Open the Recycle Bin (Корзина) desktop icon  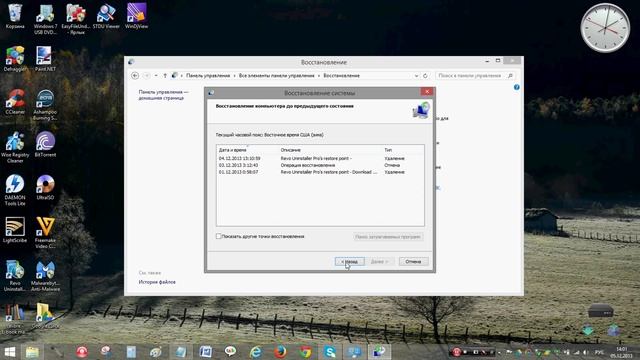pyautogui.click(x=15, y=16)
